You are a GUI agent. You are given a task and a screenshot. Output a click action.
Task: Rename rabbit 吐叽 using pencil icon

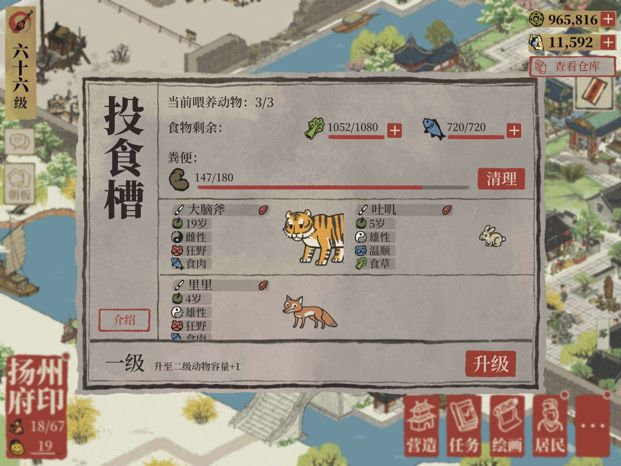362,209
